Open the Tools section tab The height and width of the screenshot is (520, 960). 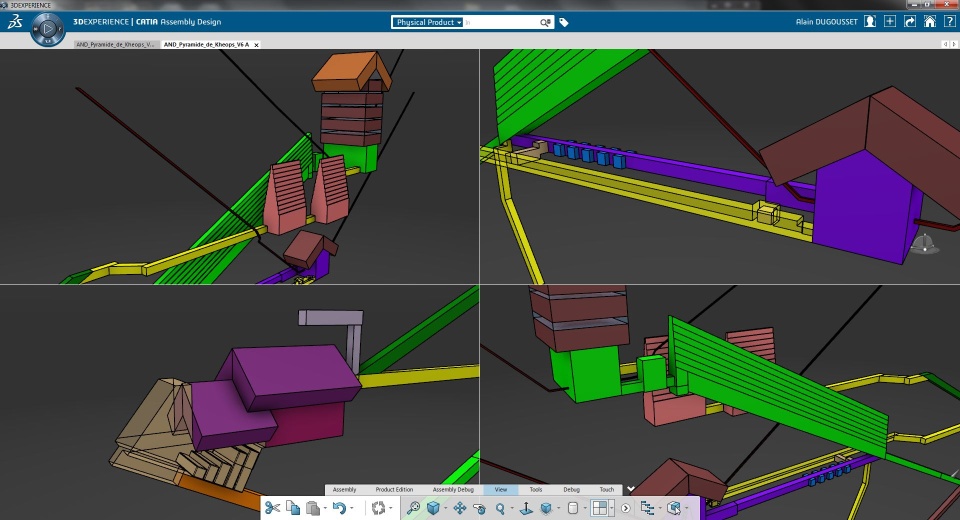(x=536, y=489)
